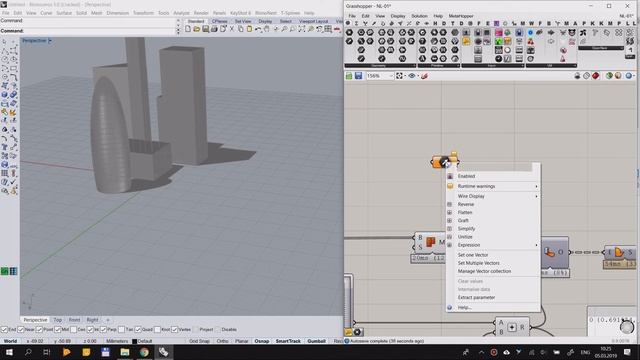Image resolution: width=640 pixels, height=360 pixels.
Task: Toggle the Mid osnap checkbox
Action: coord(58,330)
